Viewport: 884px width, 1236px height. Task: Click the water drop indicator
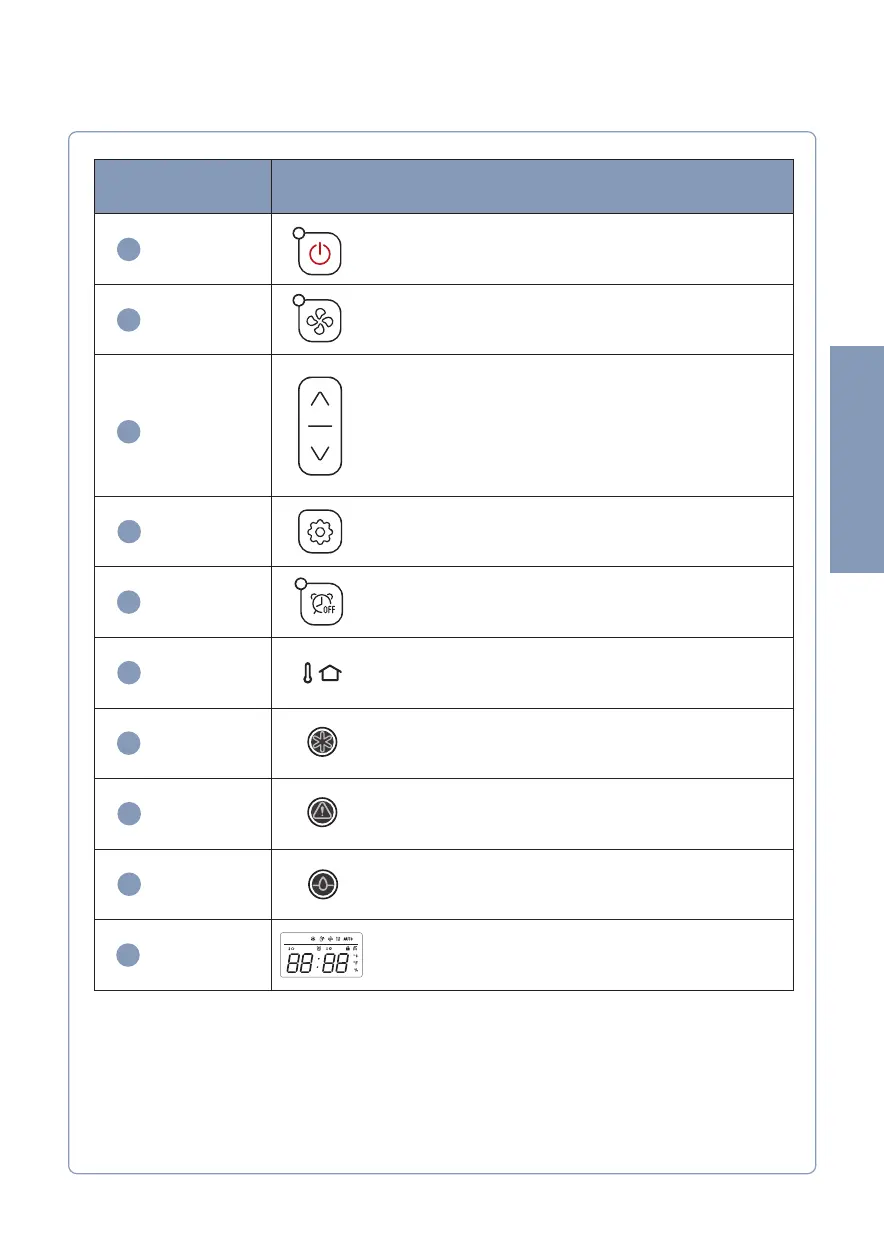click(x=321, y=884)
